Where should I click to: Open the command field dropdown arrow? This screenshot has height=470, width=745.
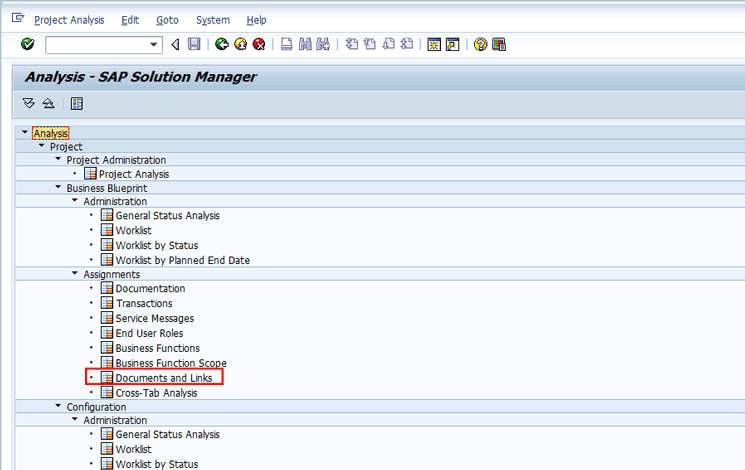[x=153, y=45]
